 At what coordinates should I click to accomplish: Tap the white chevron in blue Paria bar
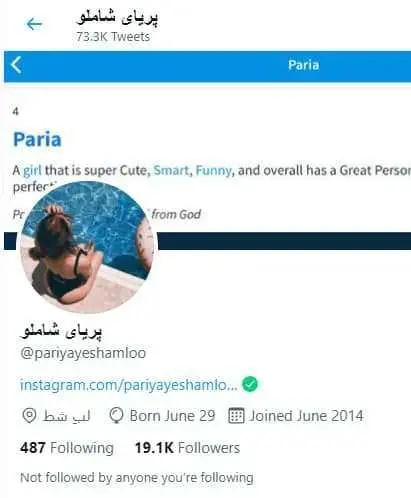tap(16, 65)
